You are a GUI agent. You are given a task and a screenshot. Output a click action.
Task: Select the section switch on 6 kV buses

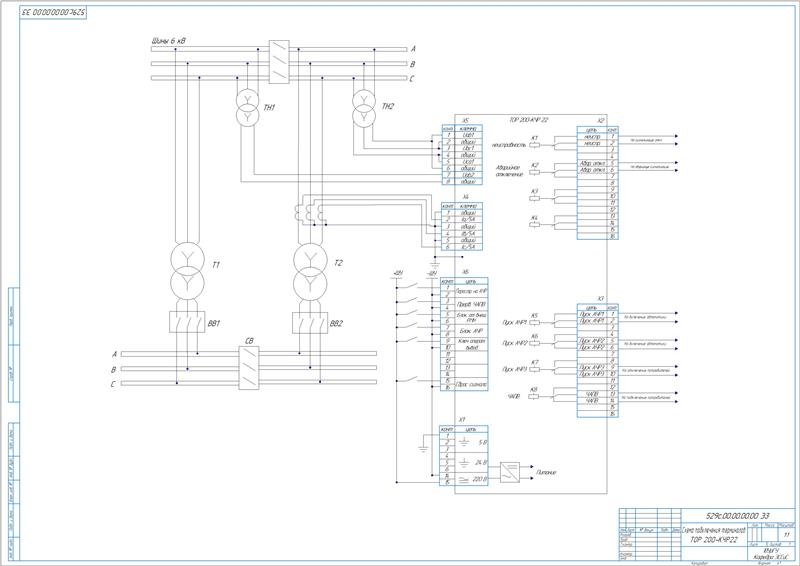tap(279, 62)
